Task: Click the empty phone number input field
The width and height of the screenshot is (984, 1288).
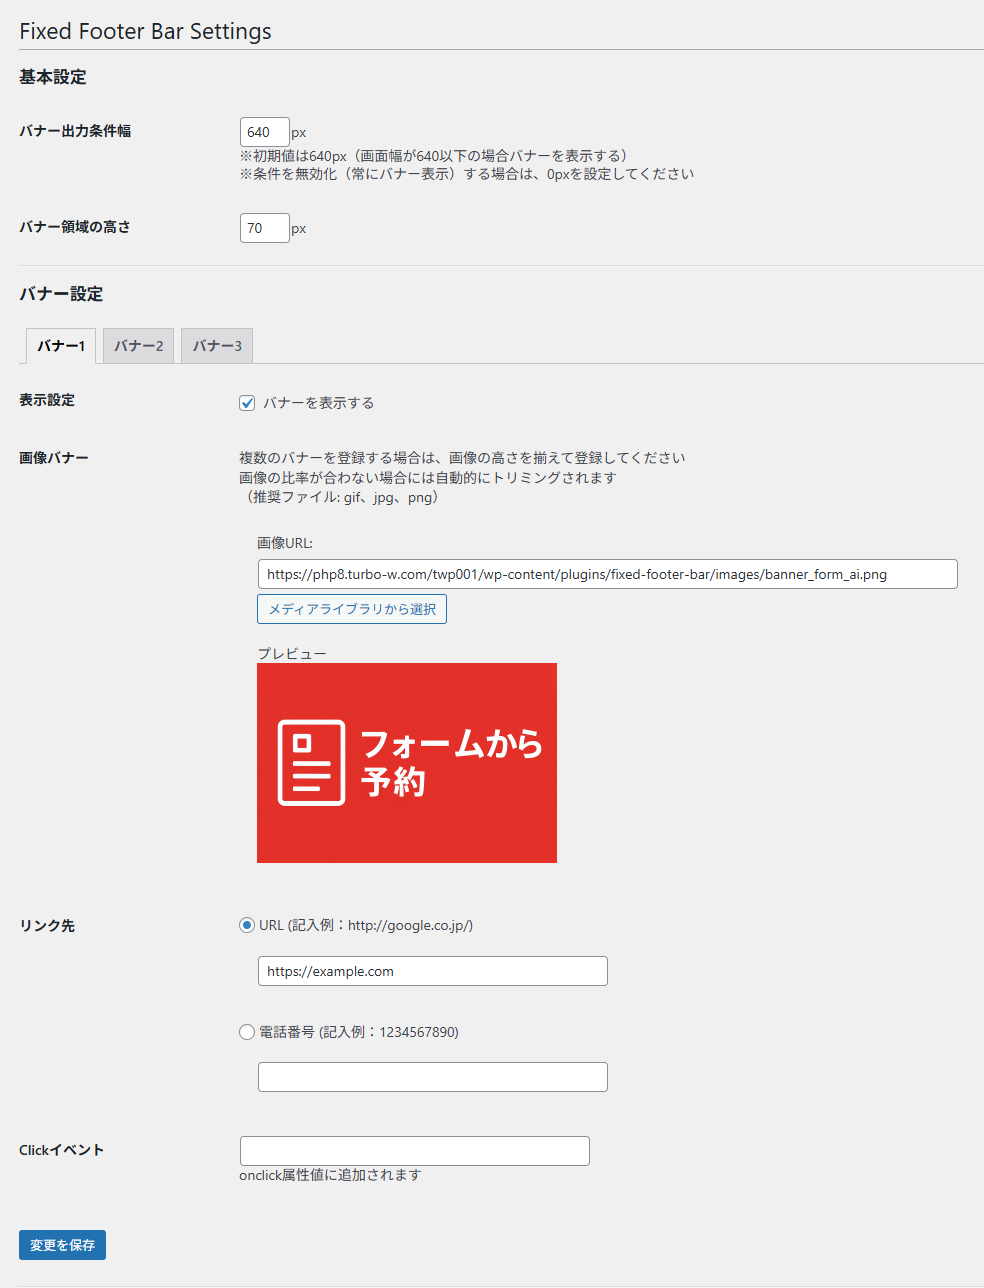Action: pos(432,1076)
